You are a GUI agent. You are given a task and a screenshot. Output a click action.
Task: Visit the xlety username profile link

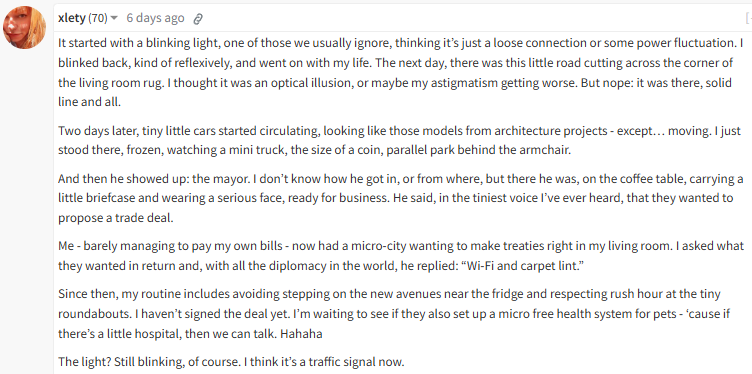click(x=71, y=18)
